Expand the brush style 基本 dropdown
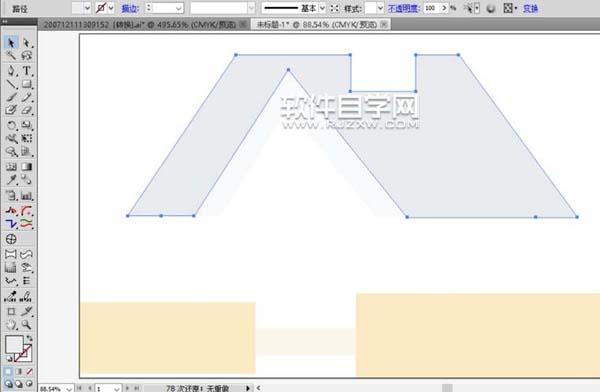The height and width of the screenshot is (392, 600). (322, 8)
